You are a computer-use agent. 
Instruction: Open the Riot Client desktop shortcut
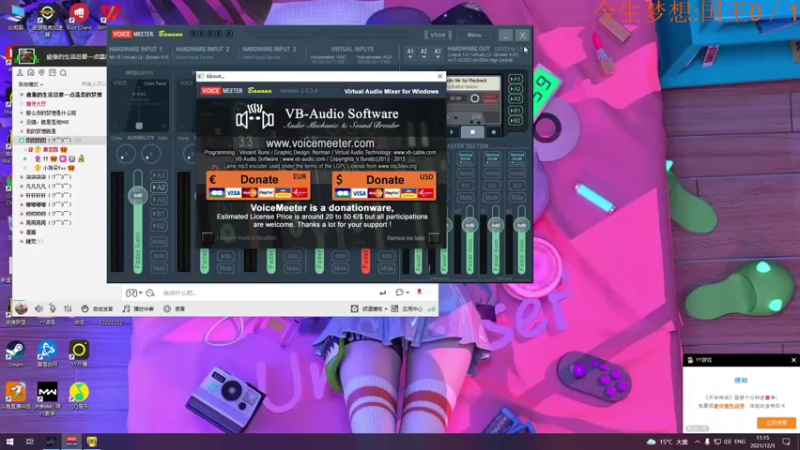coord(79,15)
